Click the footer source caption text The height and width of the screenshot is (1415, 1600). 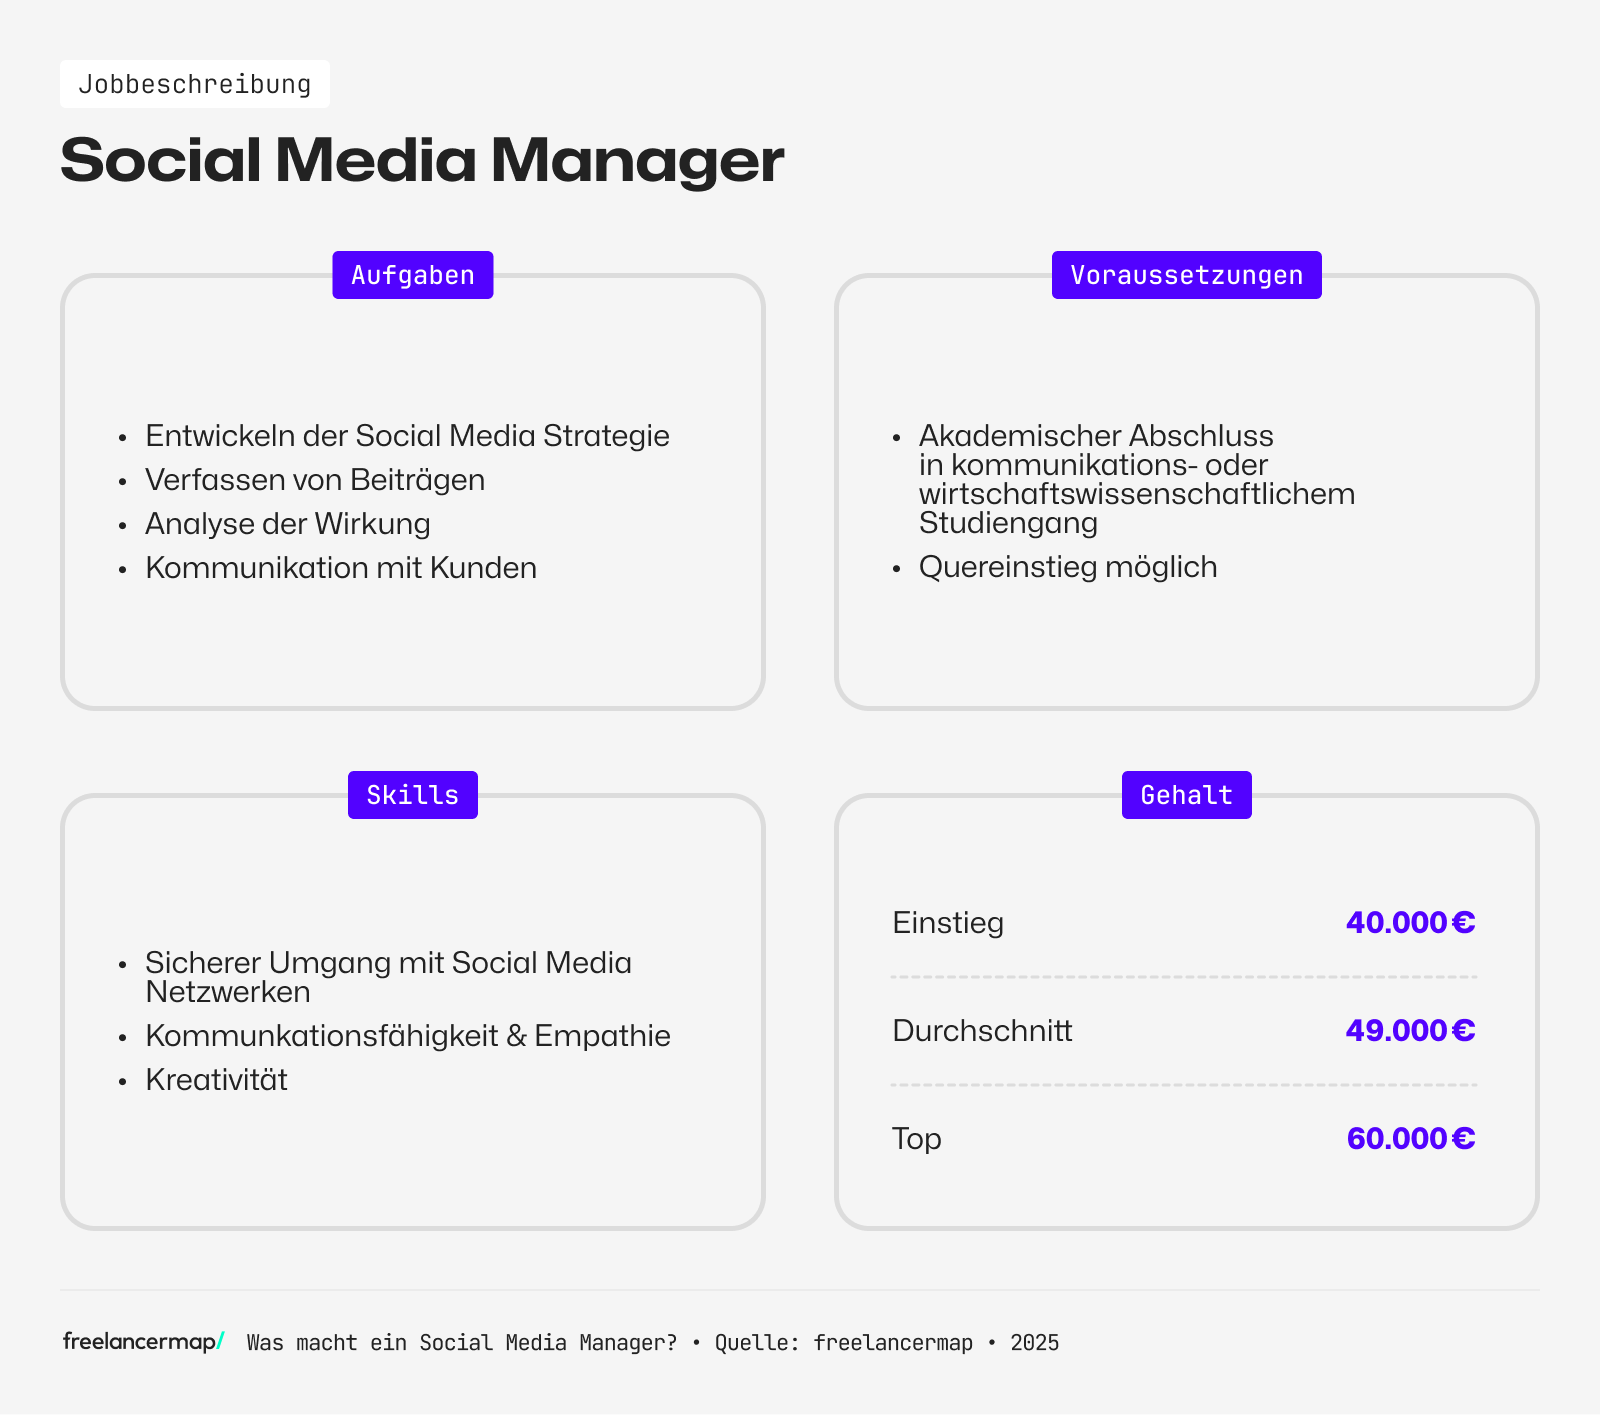coord(653,1343)
